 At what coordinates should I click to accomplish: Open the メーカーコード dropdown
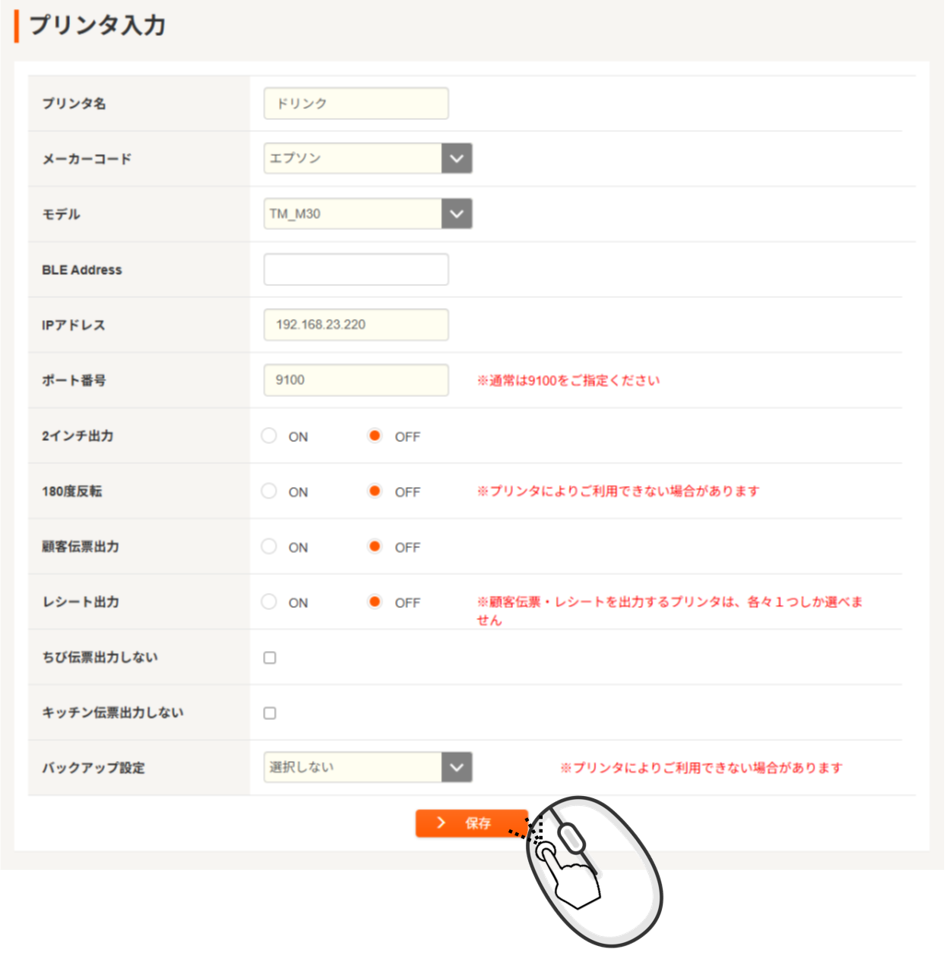tap(368, 158)
